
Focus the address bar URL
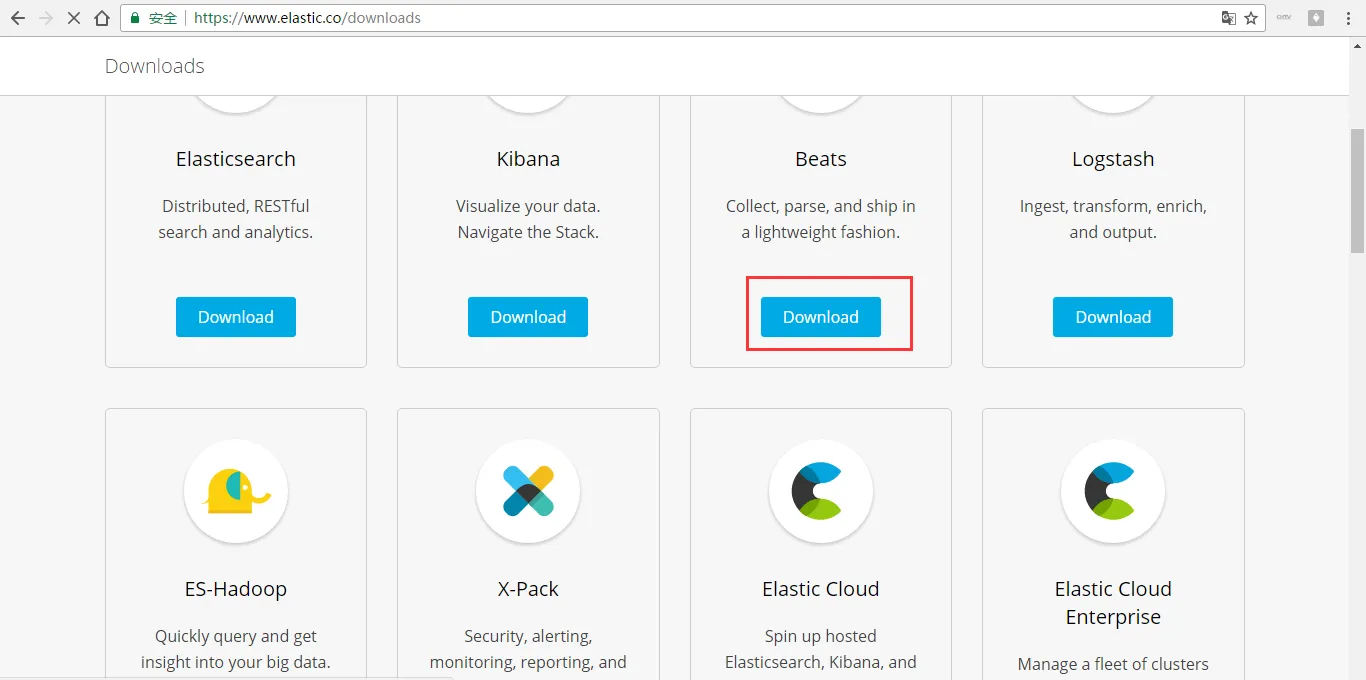(x=600, y=18)
